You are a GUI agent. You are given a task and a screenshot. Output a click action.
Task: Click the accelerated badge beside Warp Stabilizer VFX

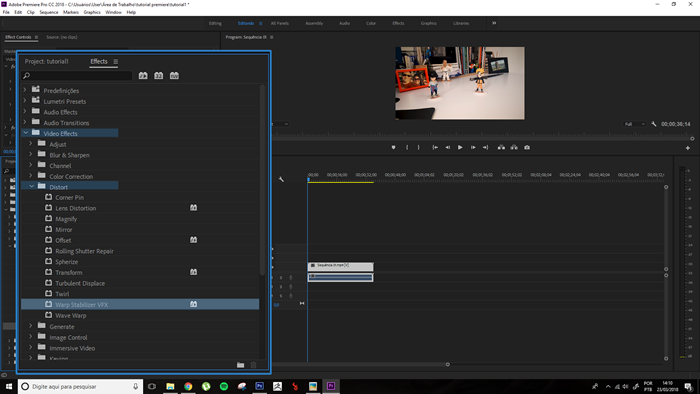pos(193,304)
